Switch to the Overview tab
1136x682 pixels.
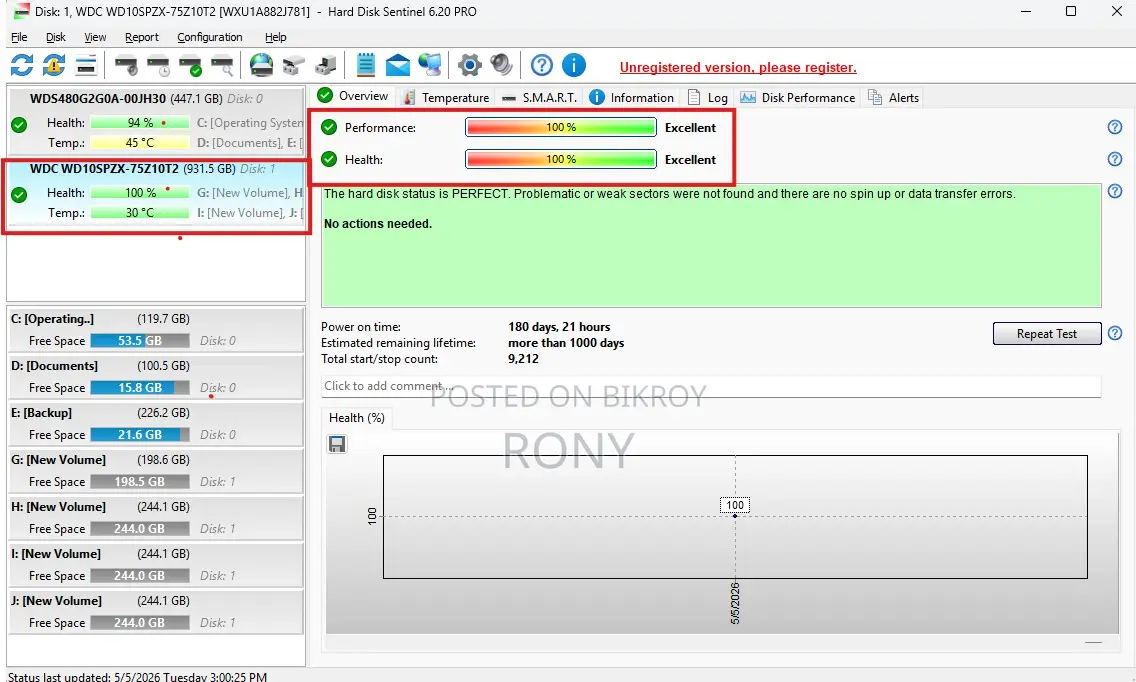click(354, 96)
